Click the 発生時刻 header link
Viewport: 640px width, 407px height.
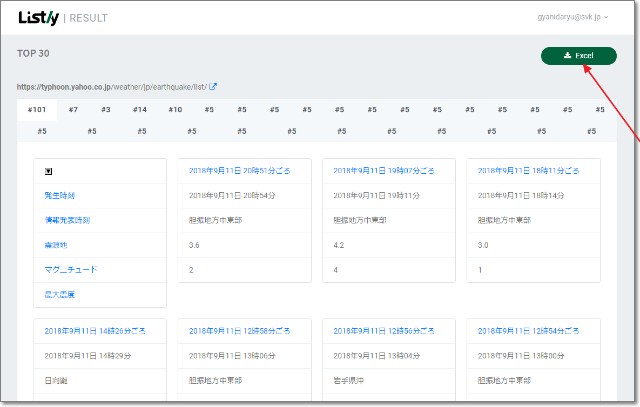(59, 196)
